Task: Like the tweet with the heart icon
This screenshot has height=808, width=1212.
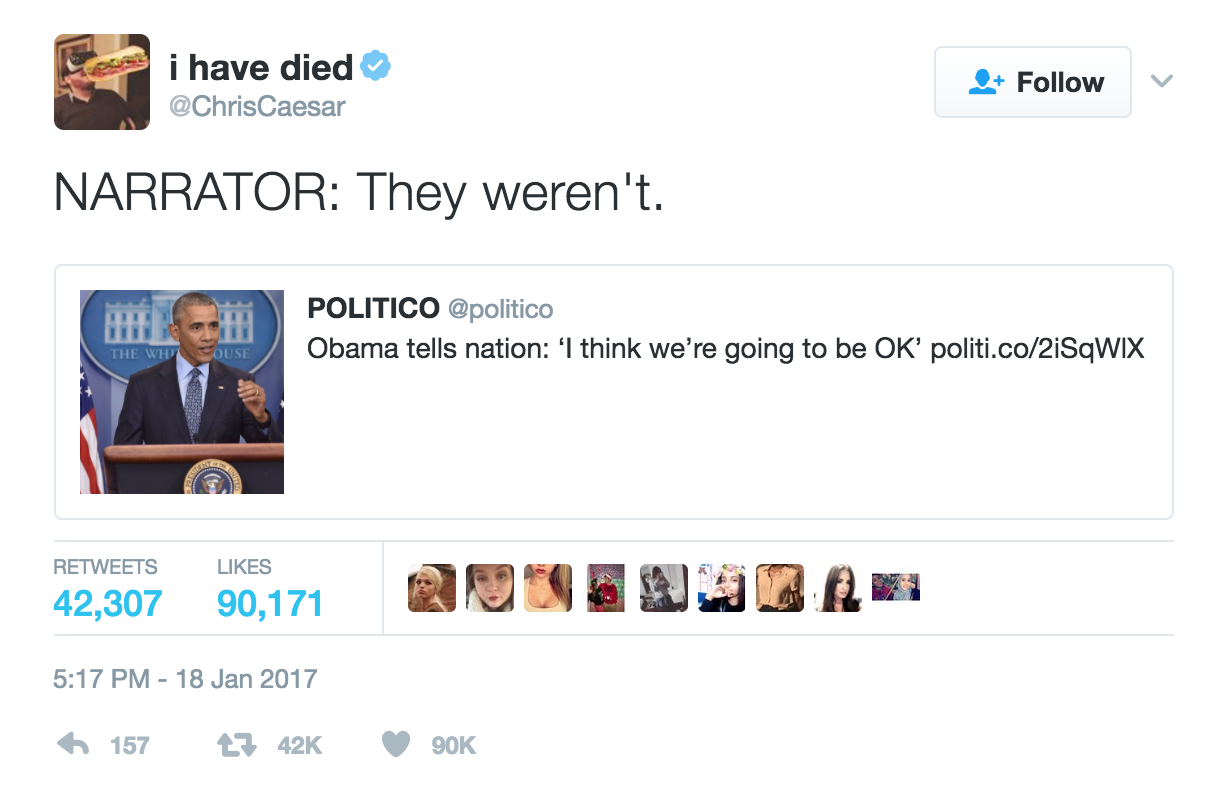Action: tap(396, 744)
